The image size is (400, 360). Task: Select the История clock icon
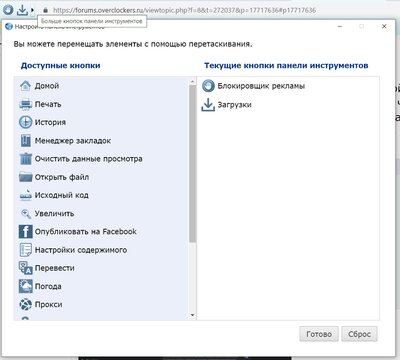[25, 122]
